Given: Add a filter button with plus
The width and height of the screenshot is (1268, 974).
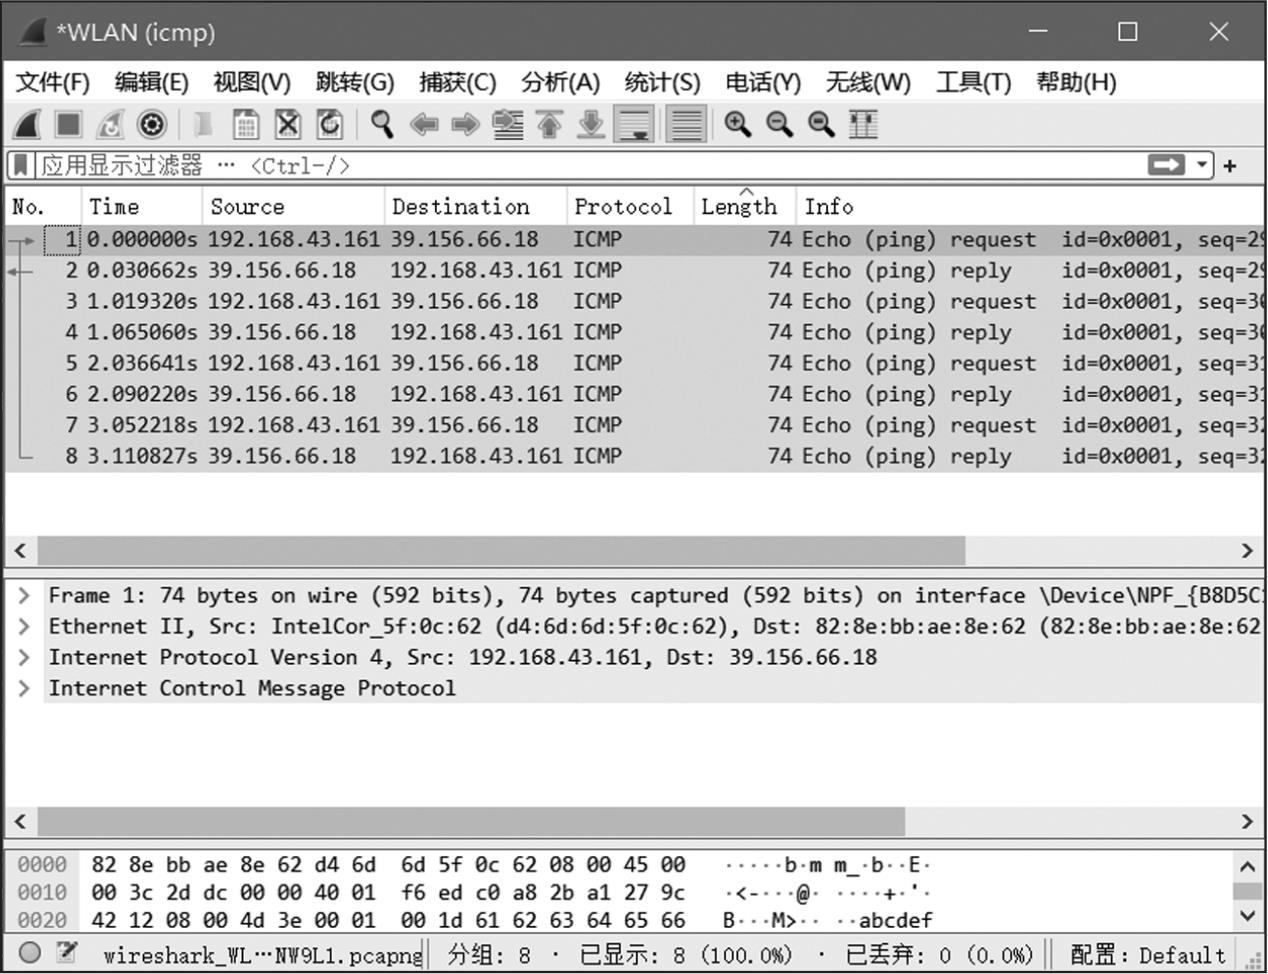Looking at the screenshot, I should 1230,166.
